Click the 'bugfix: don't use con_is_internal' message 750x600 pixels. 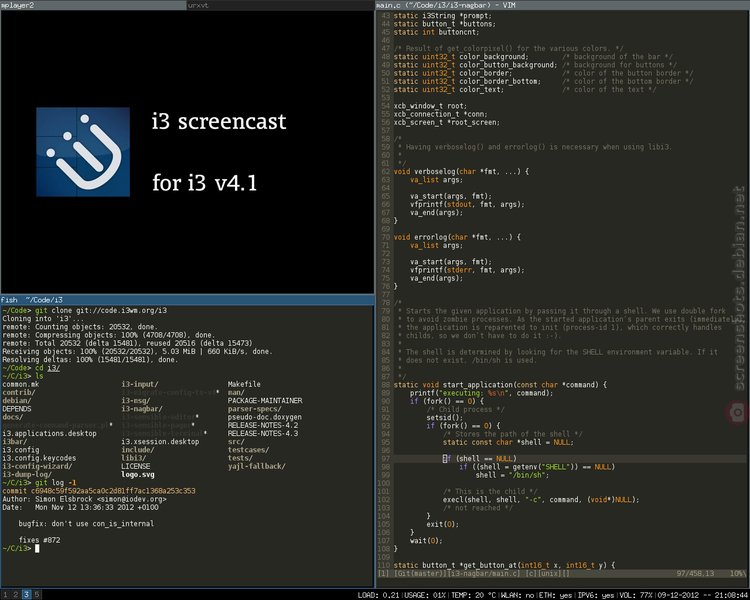coord(86,524)
